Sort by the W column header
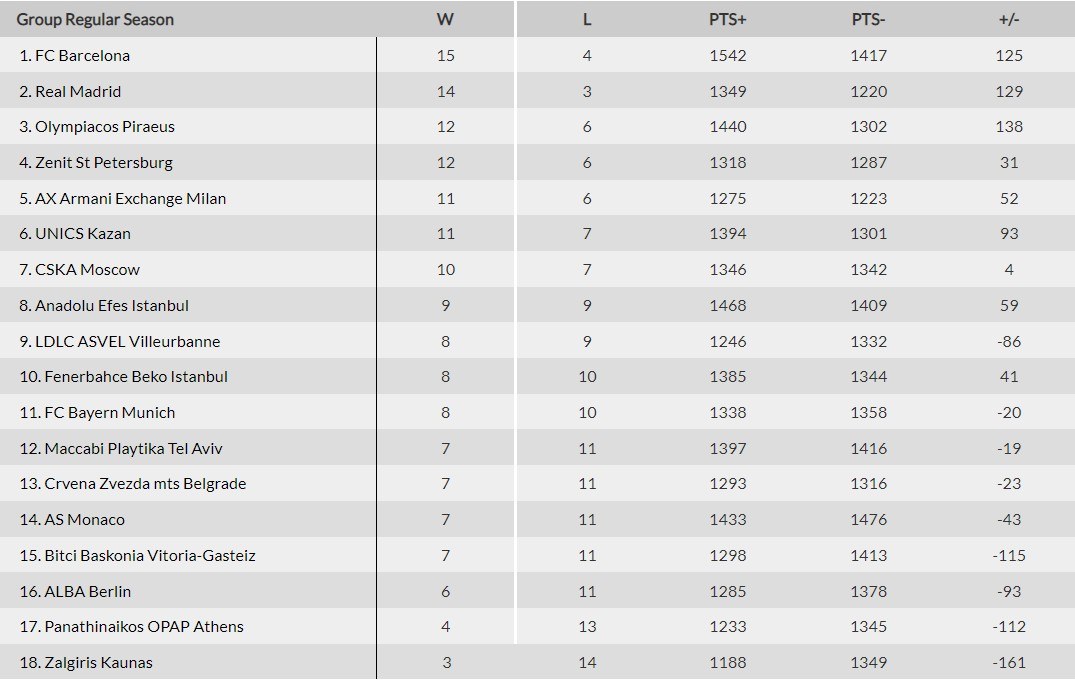Screen dimensions: 1075x680 coord(446,20)
